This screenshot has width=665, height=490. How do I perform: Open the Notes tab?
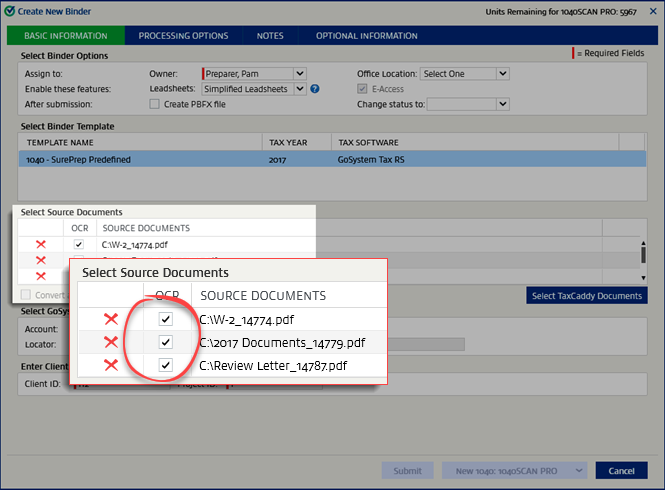click(x=269, y=36)
